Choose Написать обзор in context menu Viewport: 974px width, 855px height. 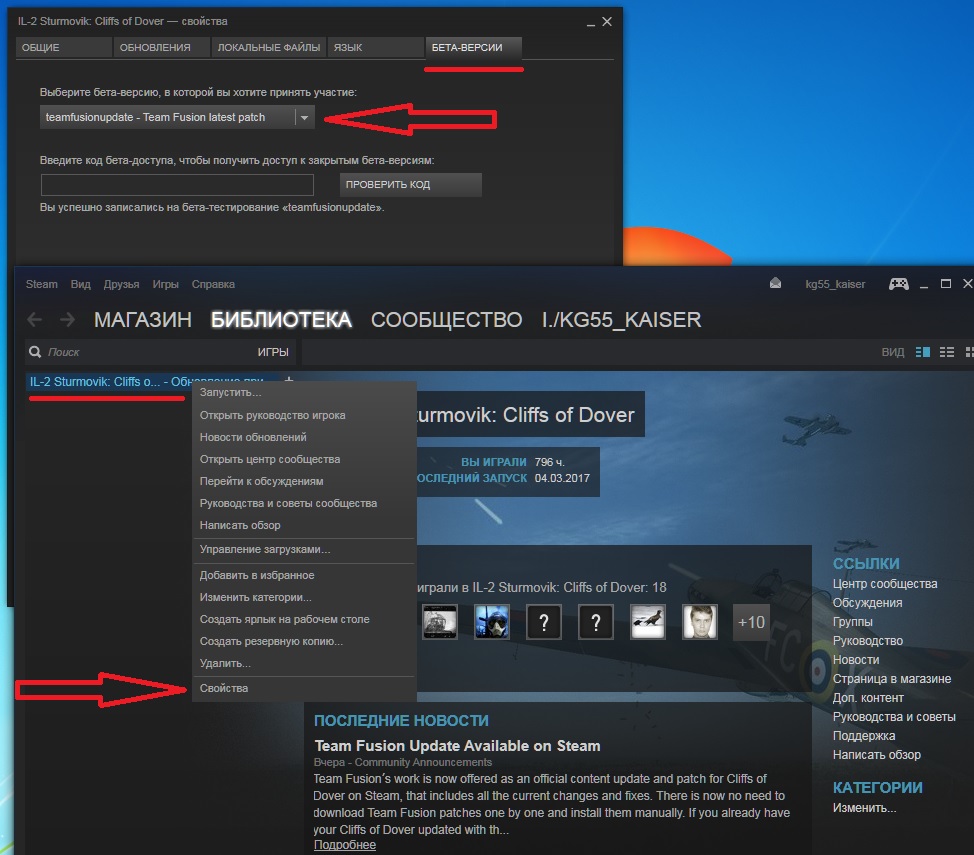pyautogui.click(x=304, y=525)
